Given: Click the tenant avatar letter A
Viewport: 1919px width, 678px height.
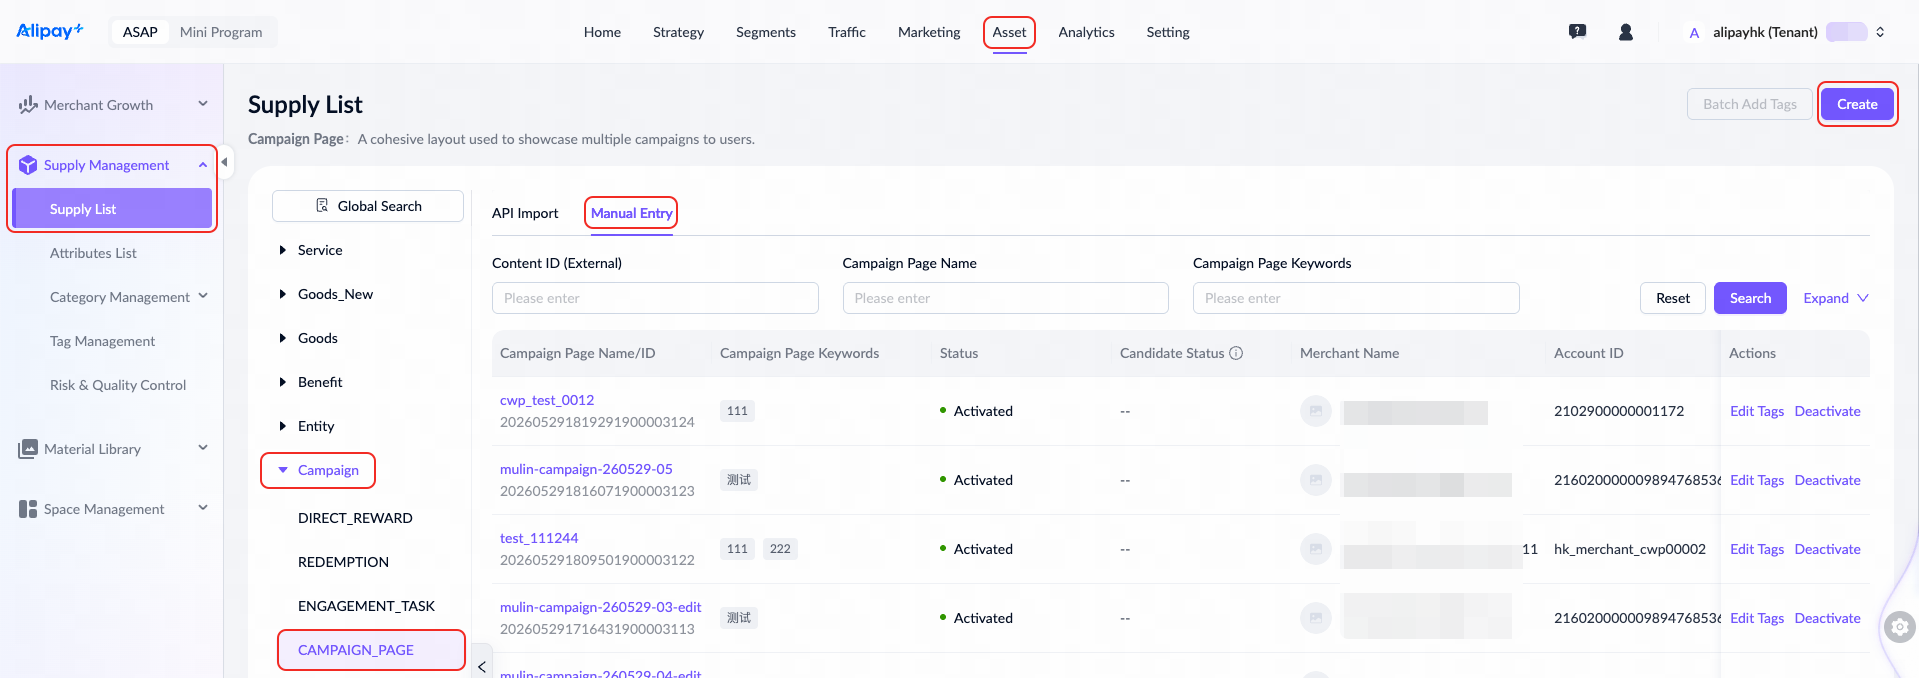Looking at the screenshot, I should (1694, 32).
